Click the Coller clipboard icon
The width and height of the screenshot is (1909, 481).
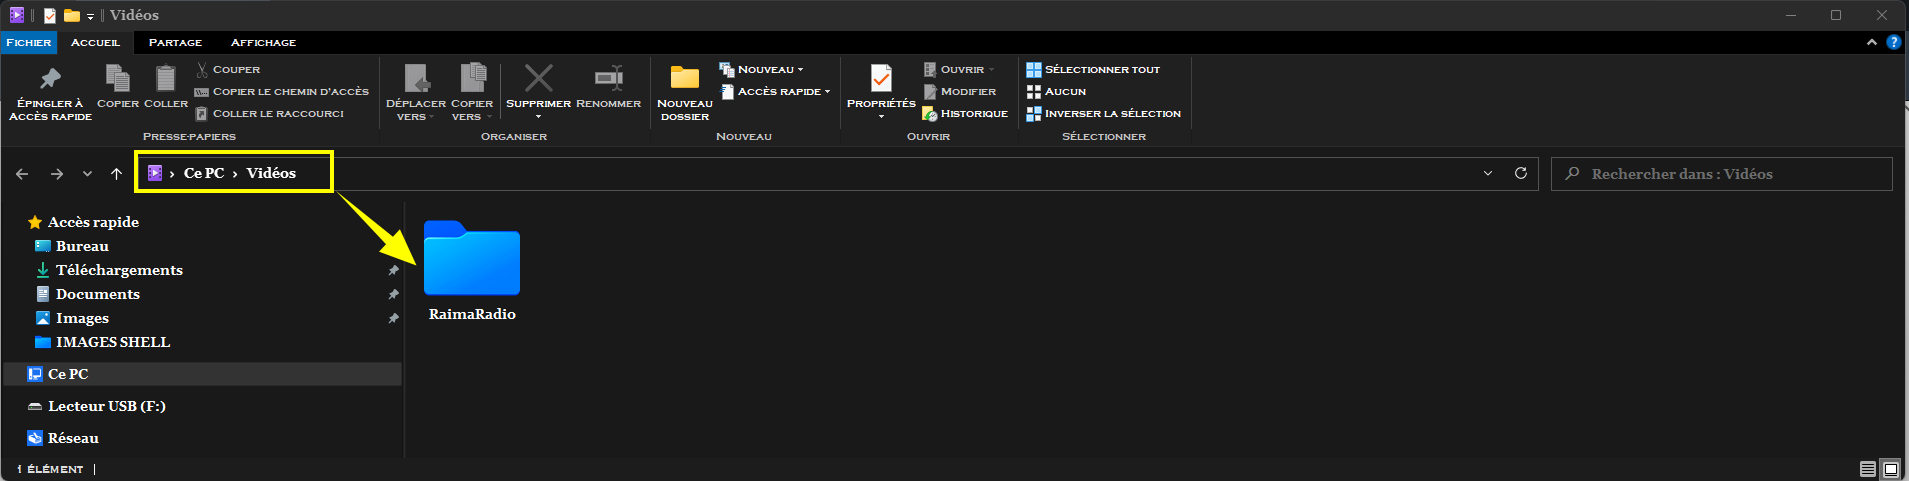[x=165, y=79]
